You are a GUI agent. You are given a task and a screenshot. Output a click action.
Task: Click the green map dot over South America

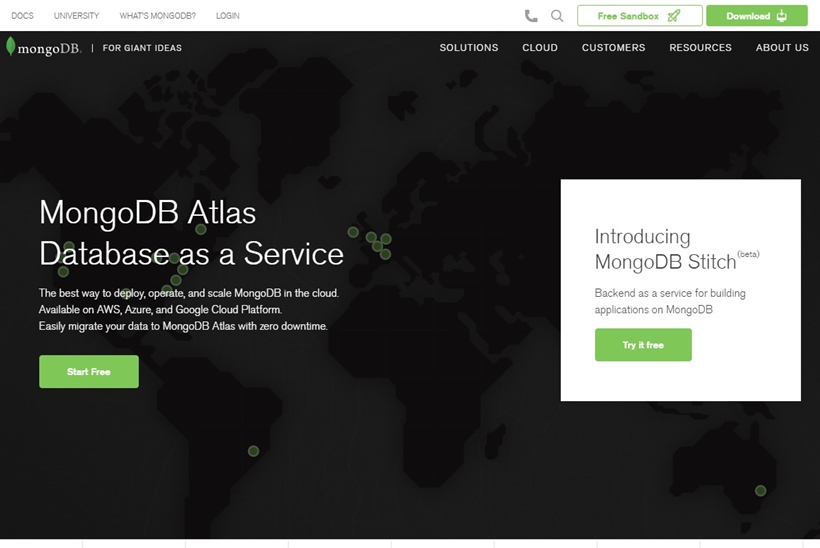pyautogui.click(x=253, y=451)
